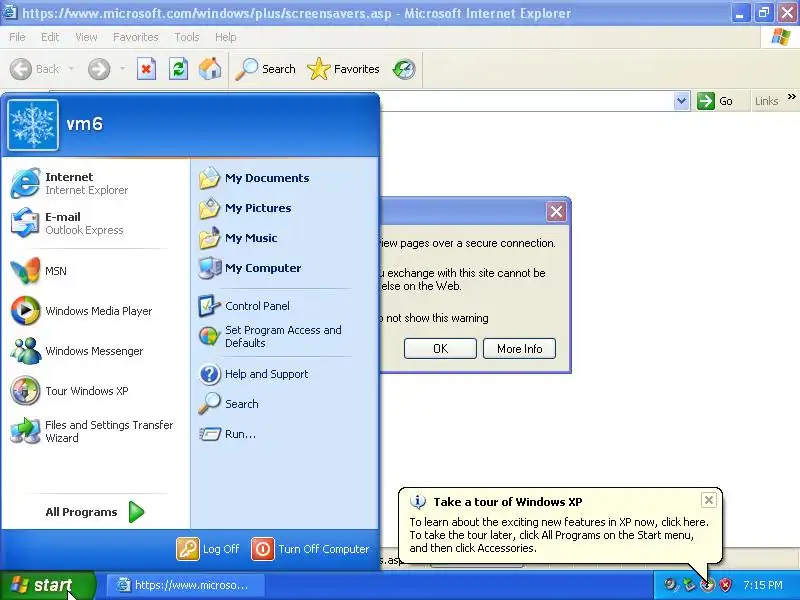Click the Stop loading icon

tap(146, 69)
